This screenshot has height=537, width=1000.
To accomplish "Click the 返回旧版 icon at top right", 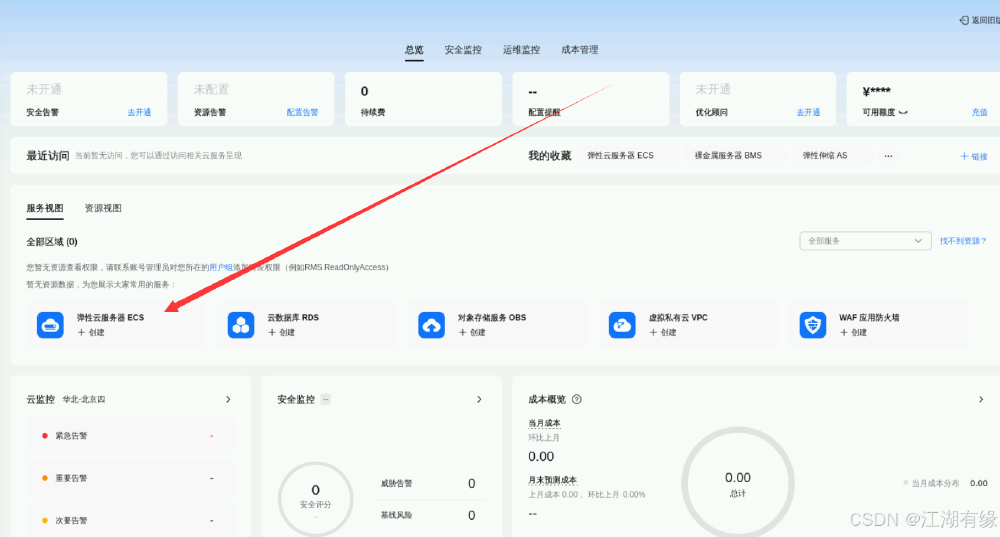I will click(x=964, y=20).
